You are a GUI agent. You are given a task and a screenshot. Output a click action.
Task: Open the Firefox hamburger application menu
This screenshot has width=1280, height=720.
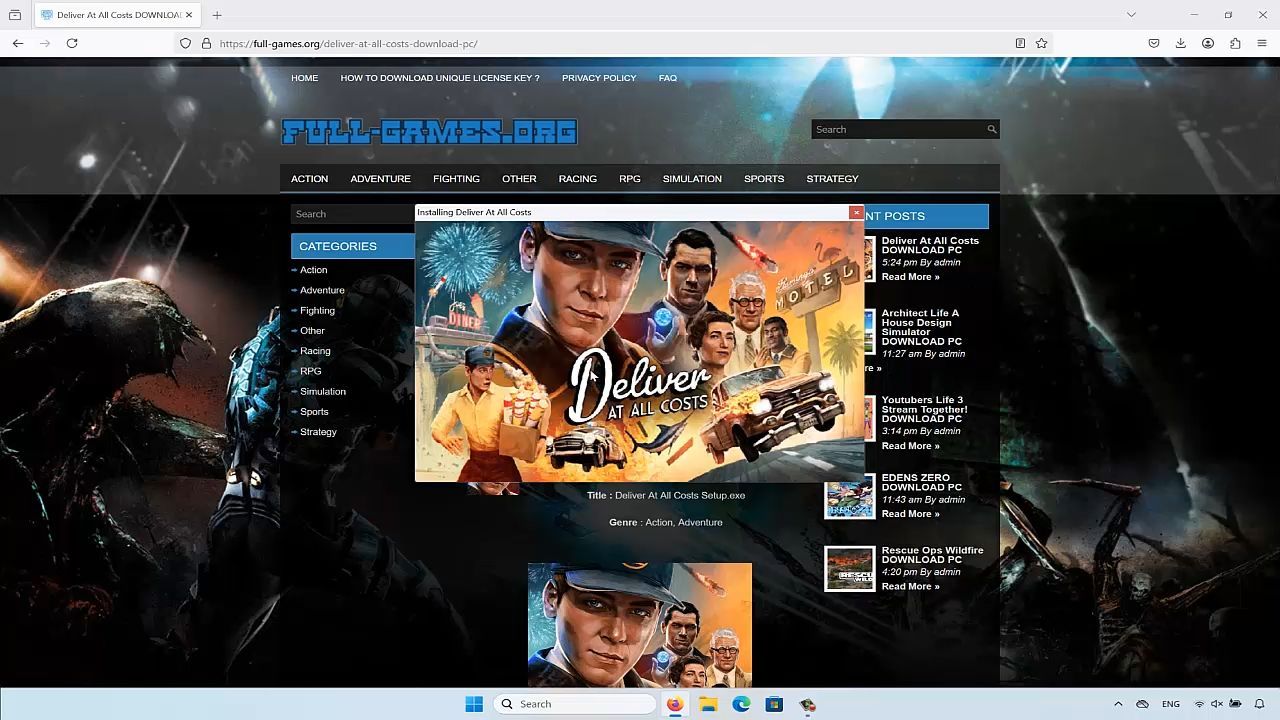(1262, 43)
